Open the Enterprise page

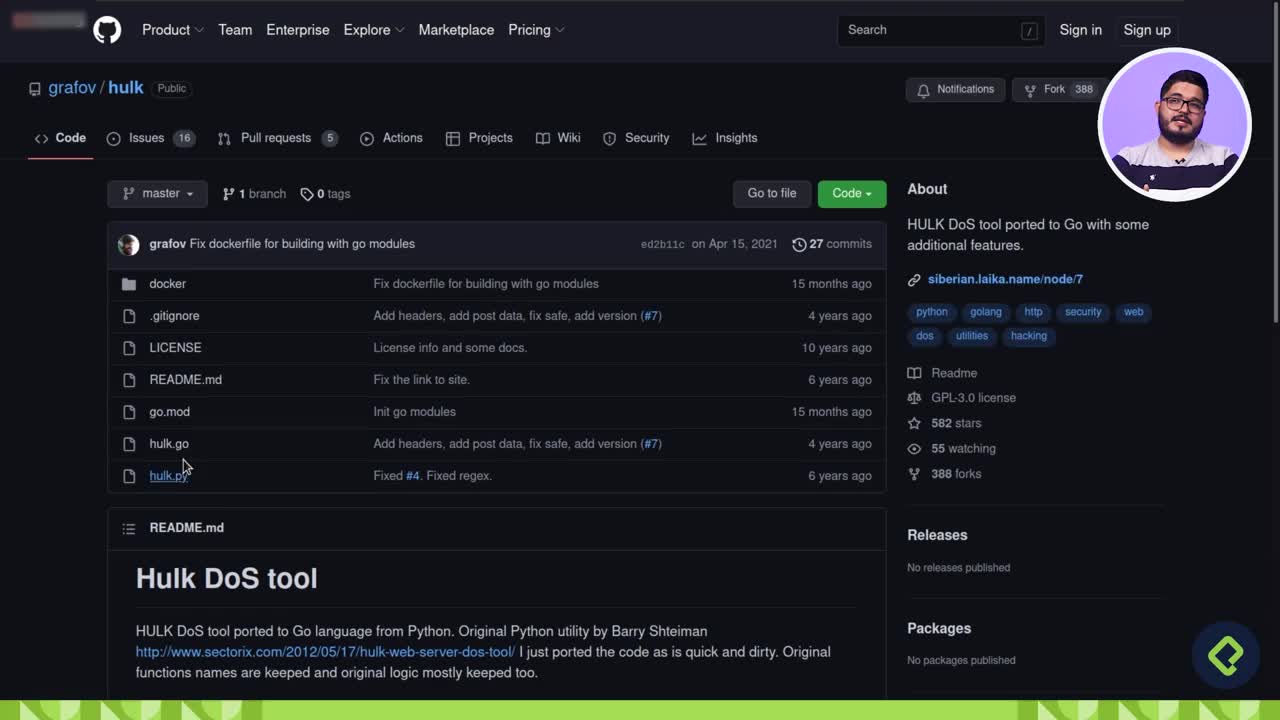298,30
